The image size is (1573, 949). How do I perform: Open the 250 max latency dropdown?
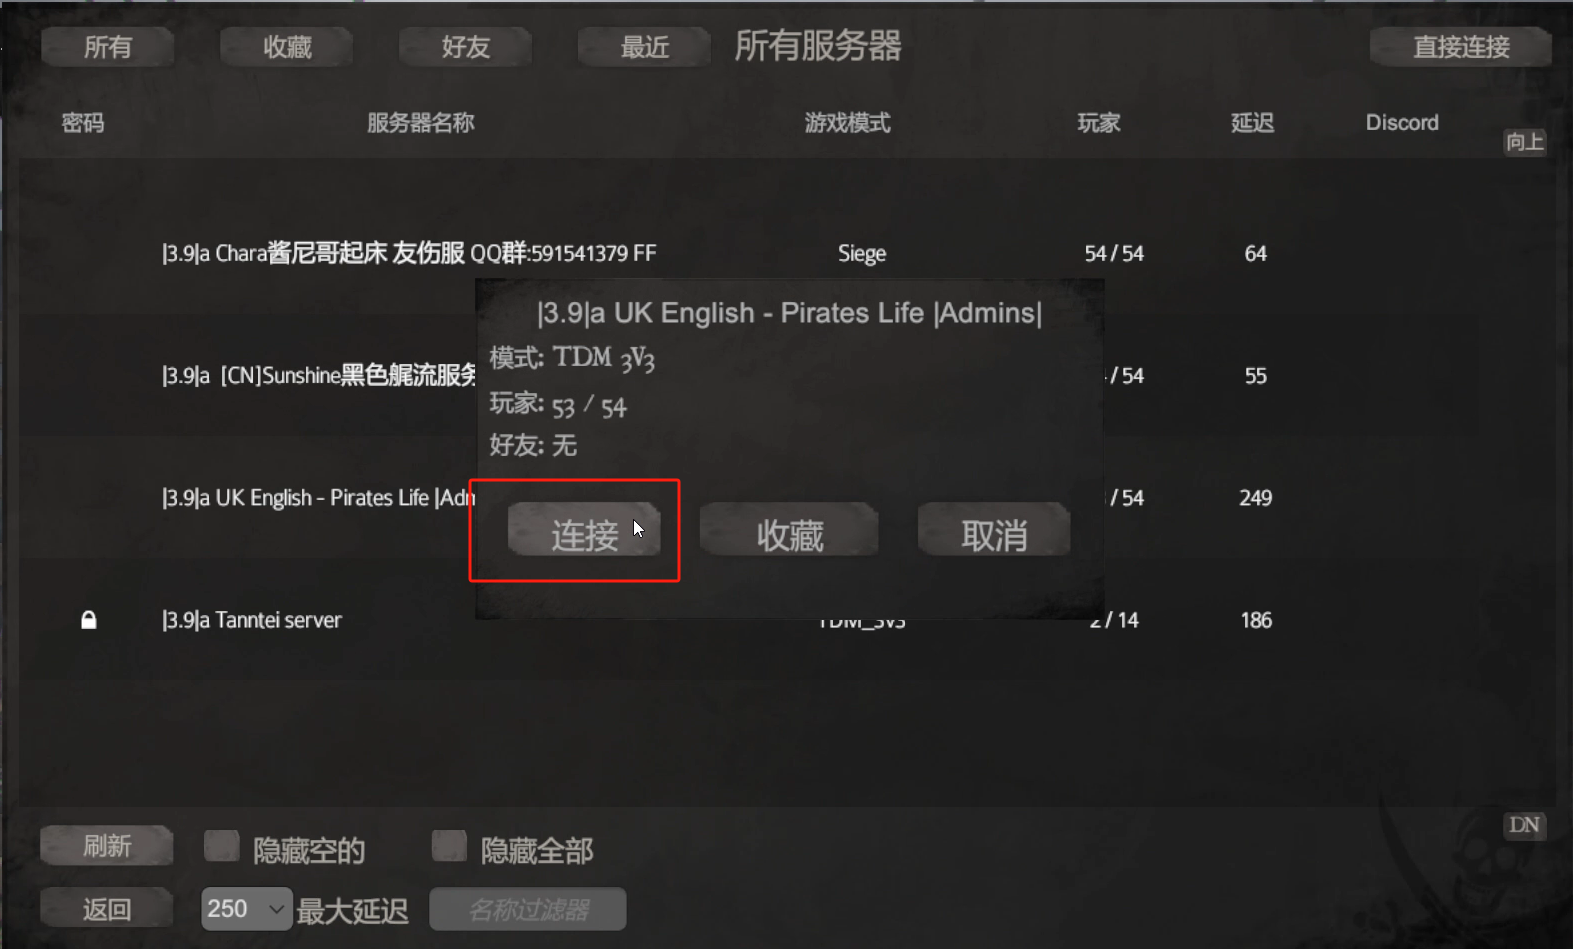click(247, 909)
